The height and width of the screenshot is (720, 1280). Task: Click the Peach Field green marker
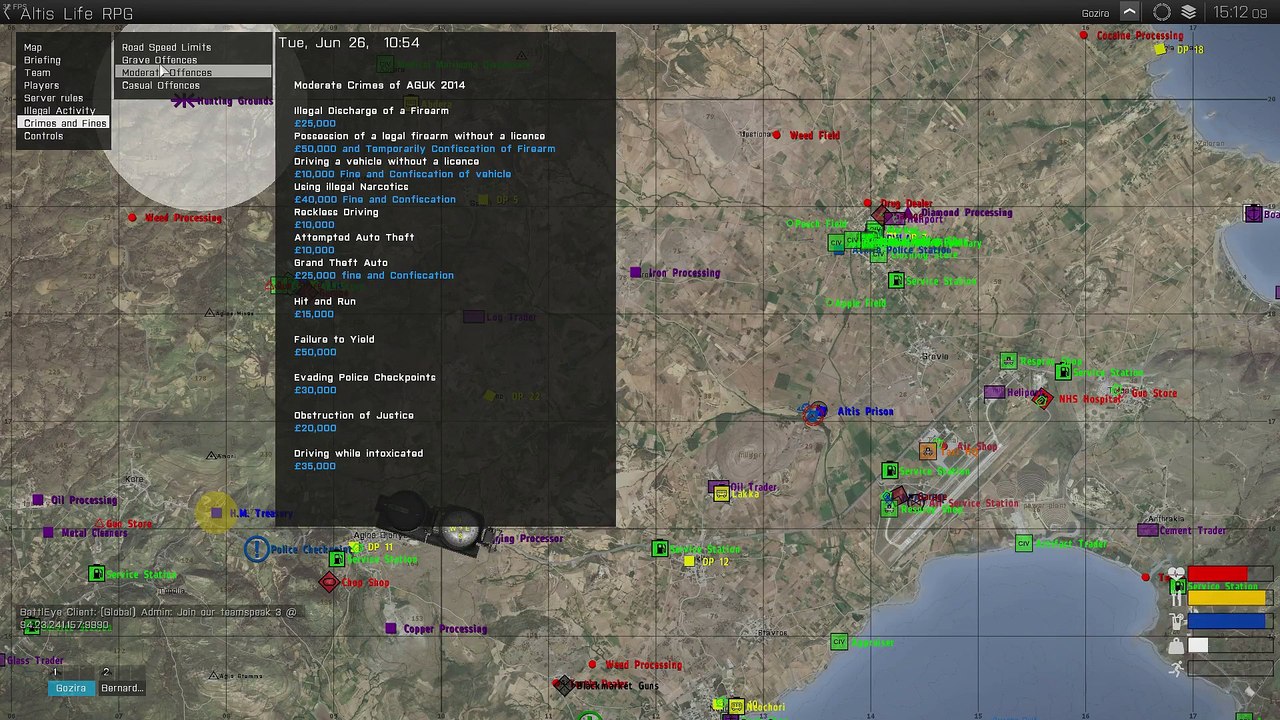[789, 223]
